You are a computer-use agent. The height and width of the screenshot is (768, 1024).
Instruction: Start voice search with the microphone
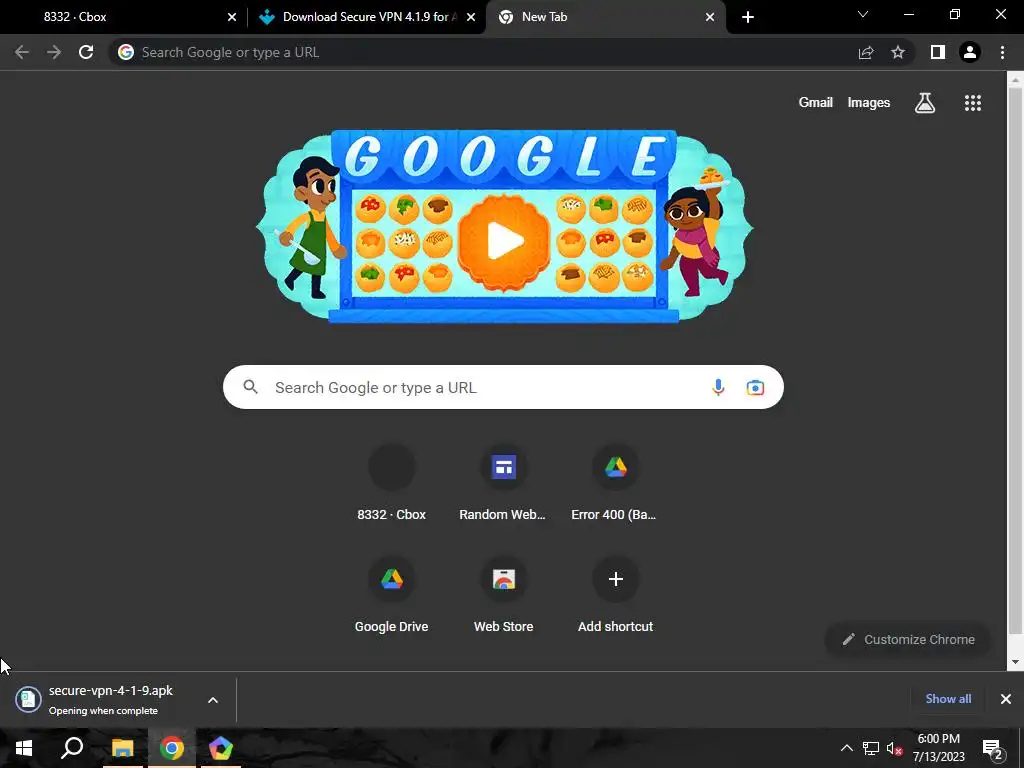pyautogui.click(x=718, y=387)
